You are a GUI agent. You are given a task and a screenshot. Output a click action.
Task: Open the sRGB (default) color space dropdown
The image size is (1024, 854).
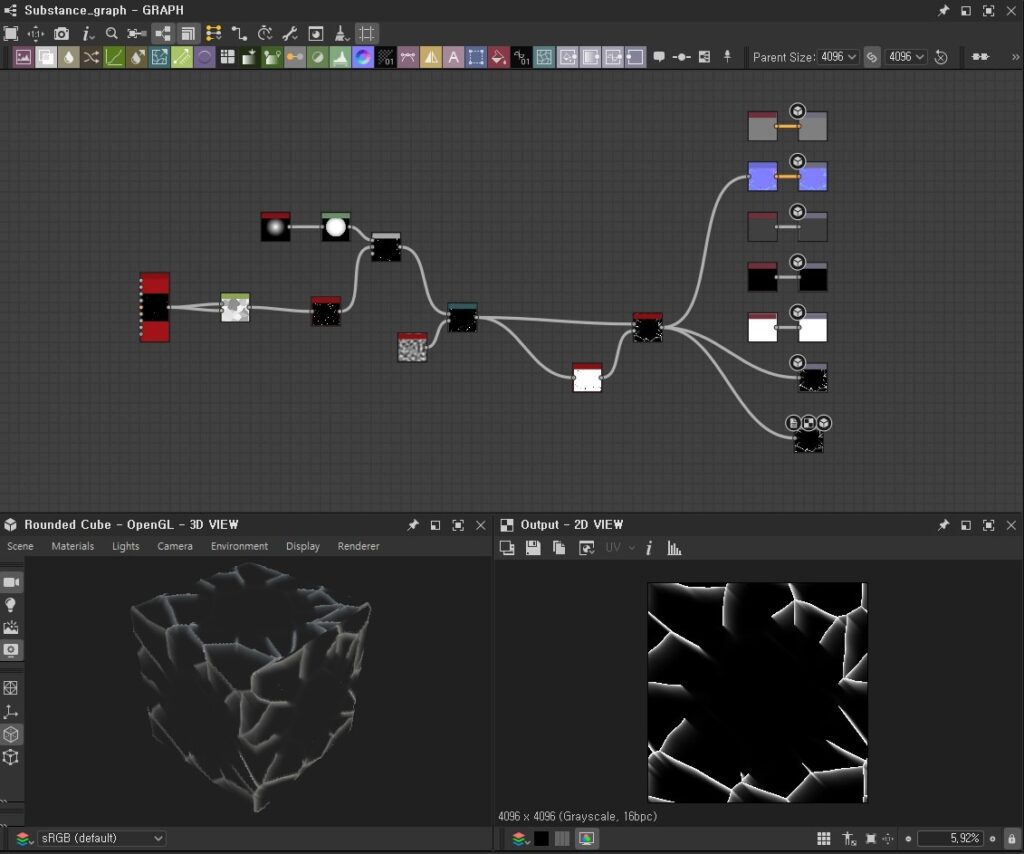click(100, 838)
